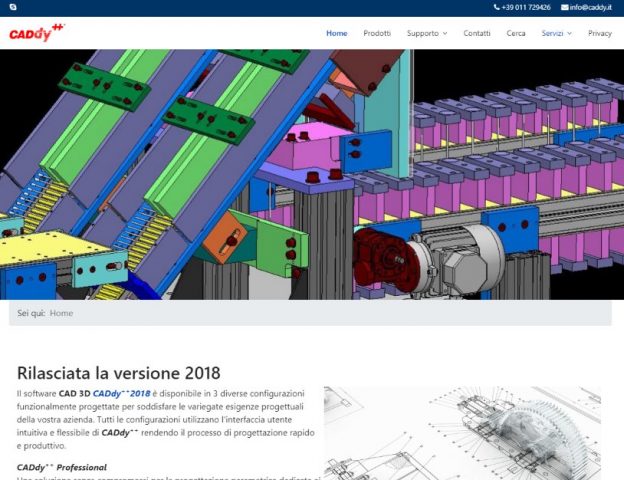This screenshot has width=624, height=480.
Task: Click the technical drawing image
Action: [462, 433]
